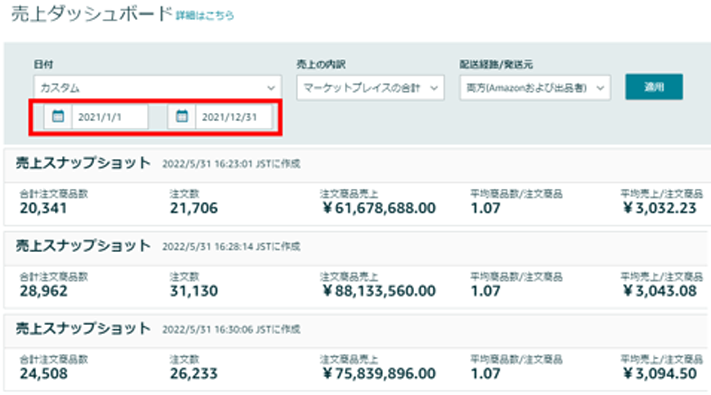The height and width of the screenshot is (395, 711).
Task: Click the chevron on the カスタム dropdown
Action: point(271,88)
